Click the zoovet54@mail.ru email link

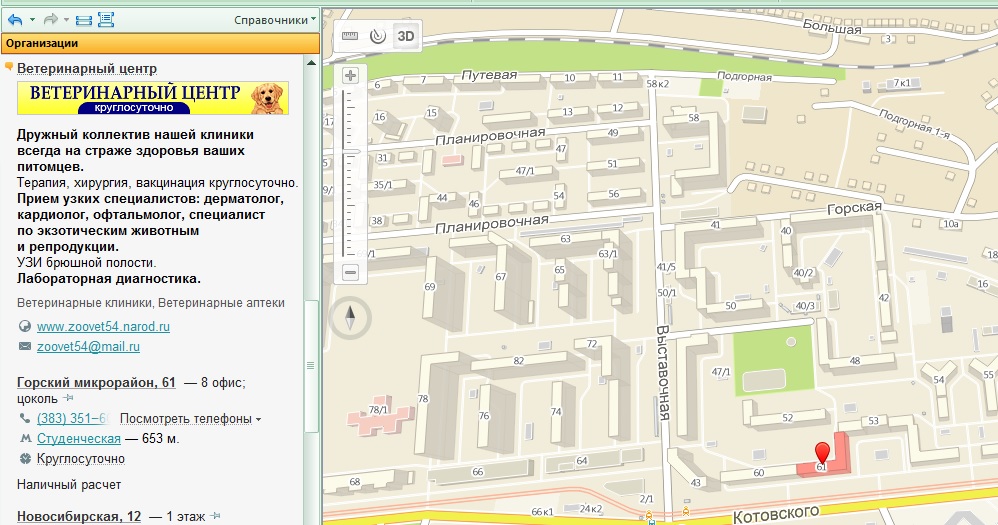click(88, 347)
